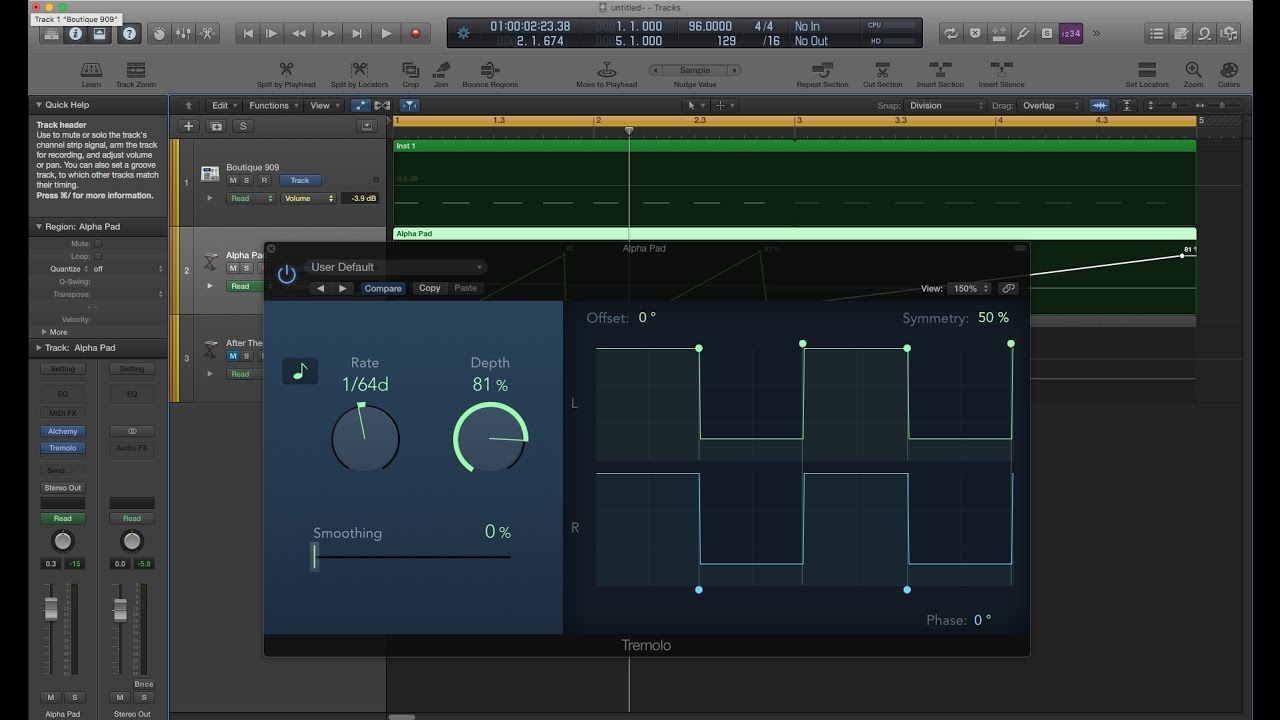Open Tremolo User Default preset menu
This screenshot has width=1280, height=720.
(x=396, y=267)
